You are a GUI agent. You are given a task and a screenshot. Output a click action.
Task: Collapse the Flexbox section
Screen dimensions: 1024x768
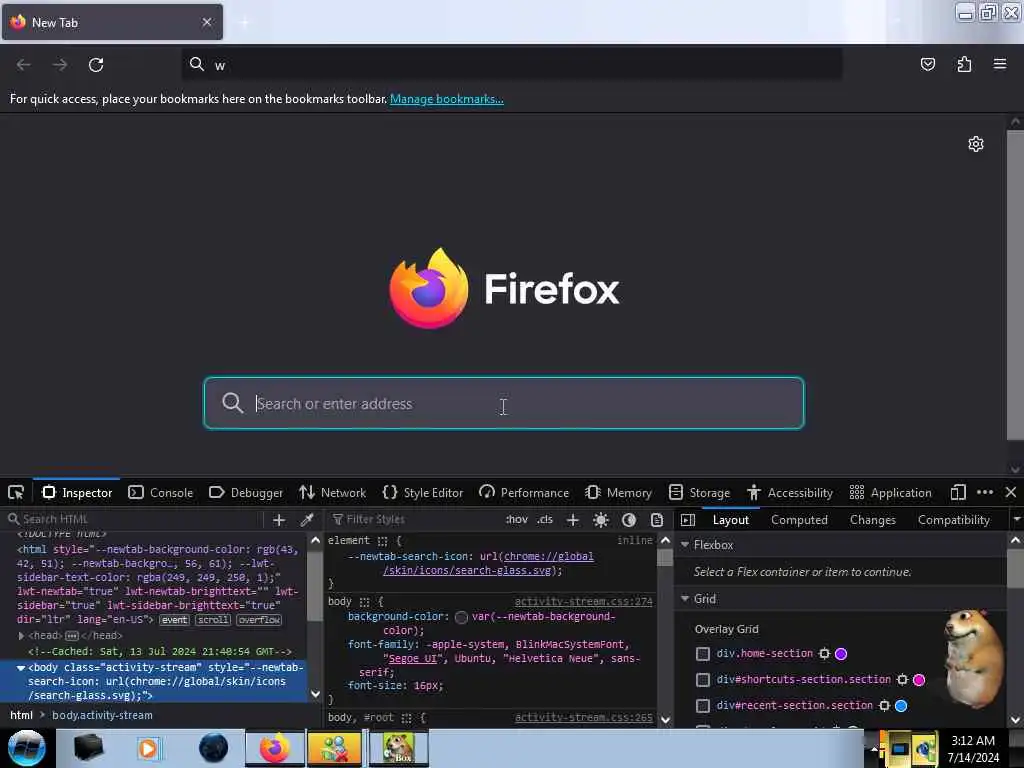tap(685, 545)
